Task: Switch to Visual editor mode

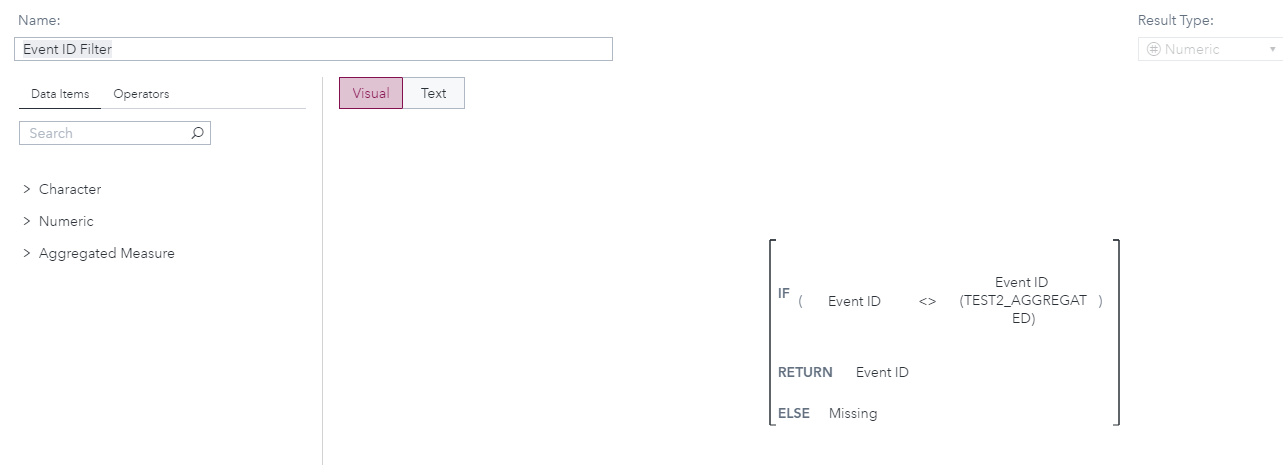Action: 371,93
